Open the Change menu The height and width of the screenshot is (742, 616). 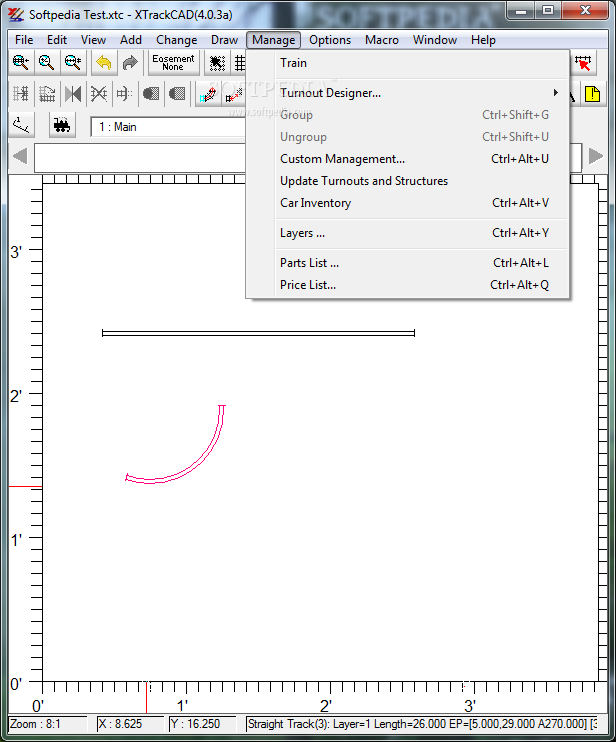pos(176,40)
